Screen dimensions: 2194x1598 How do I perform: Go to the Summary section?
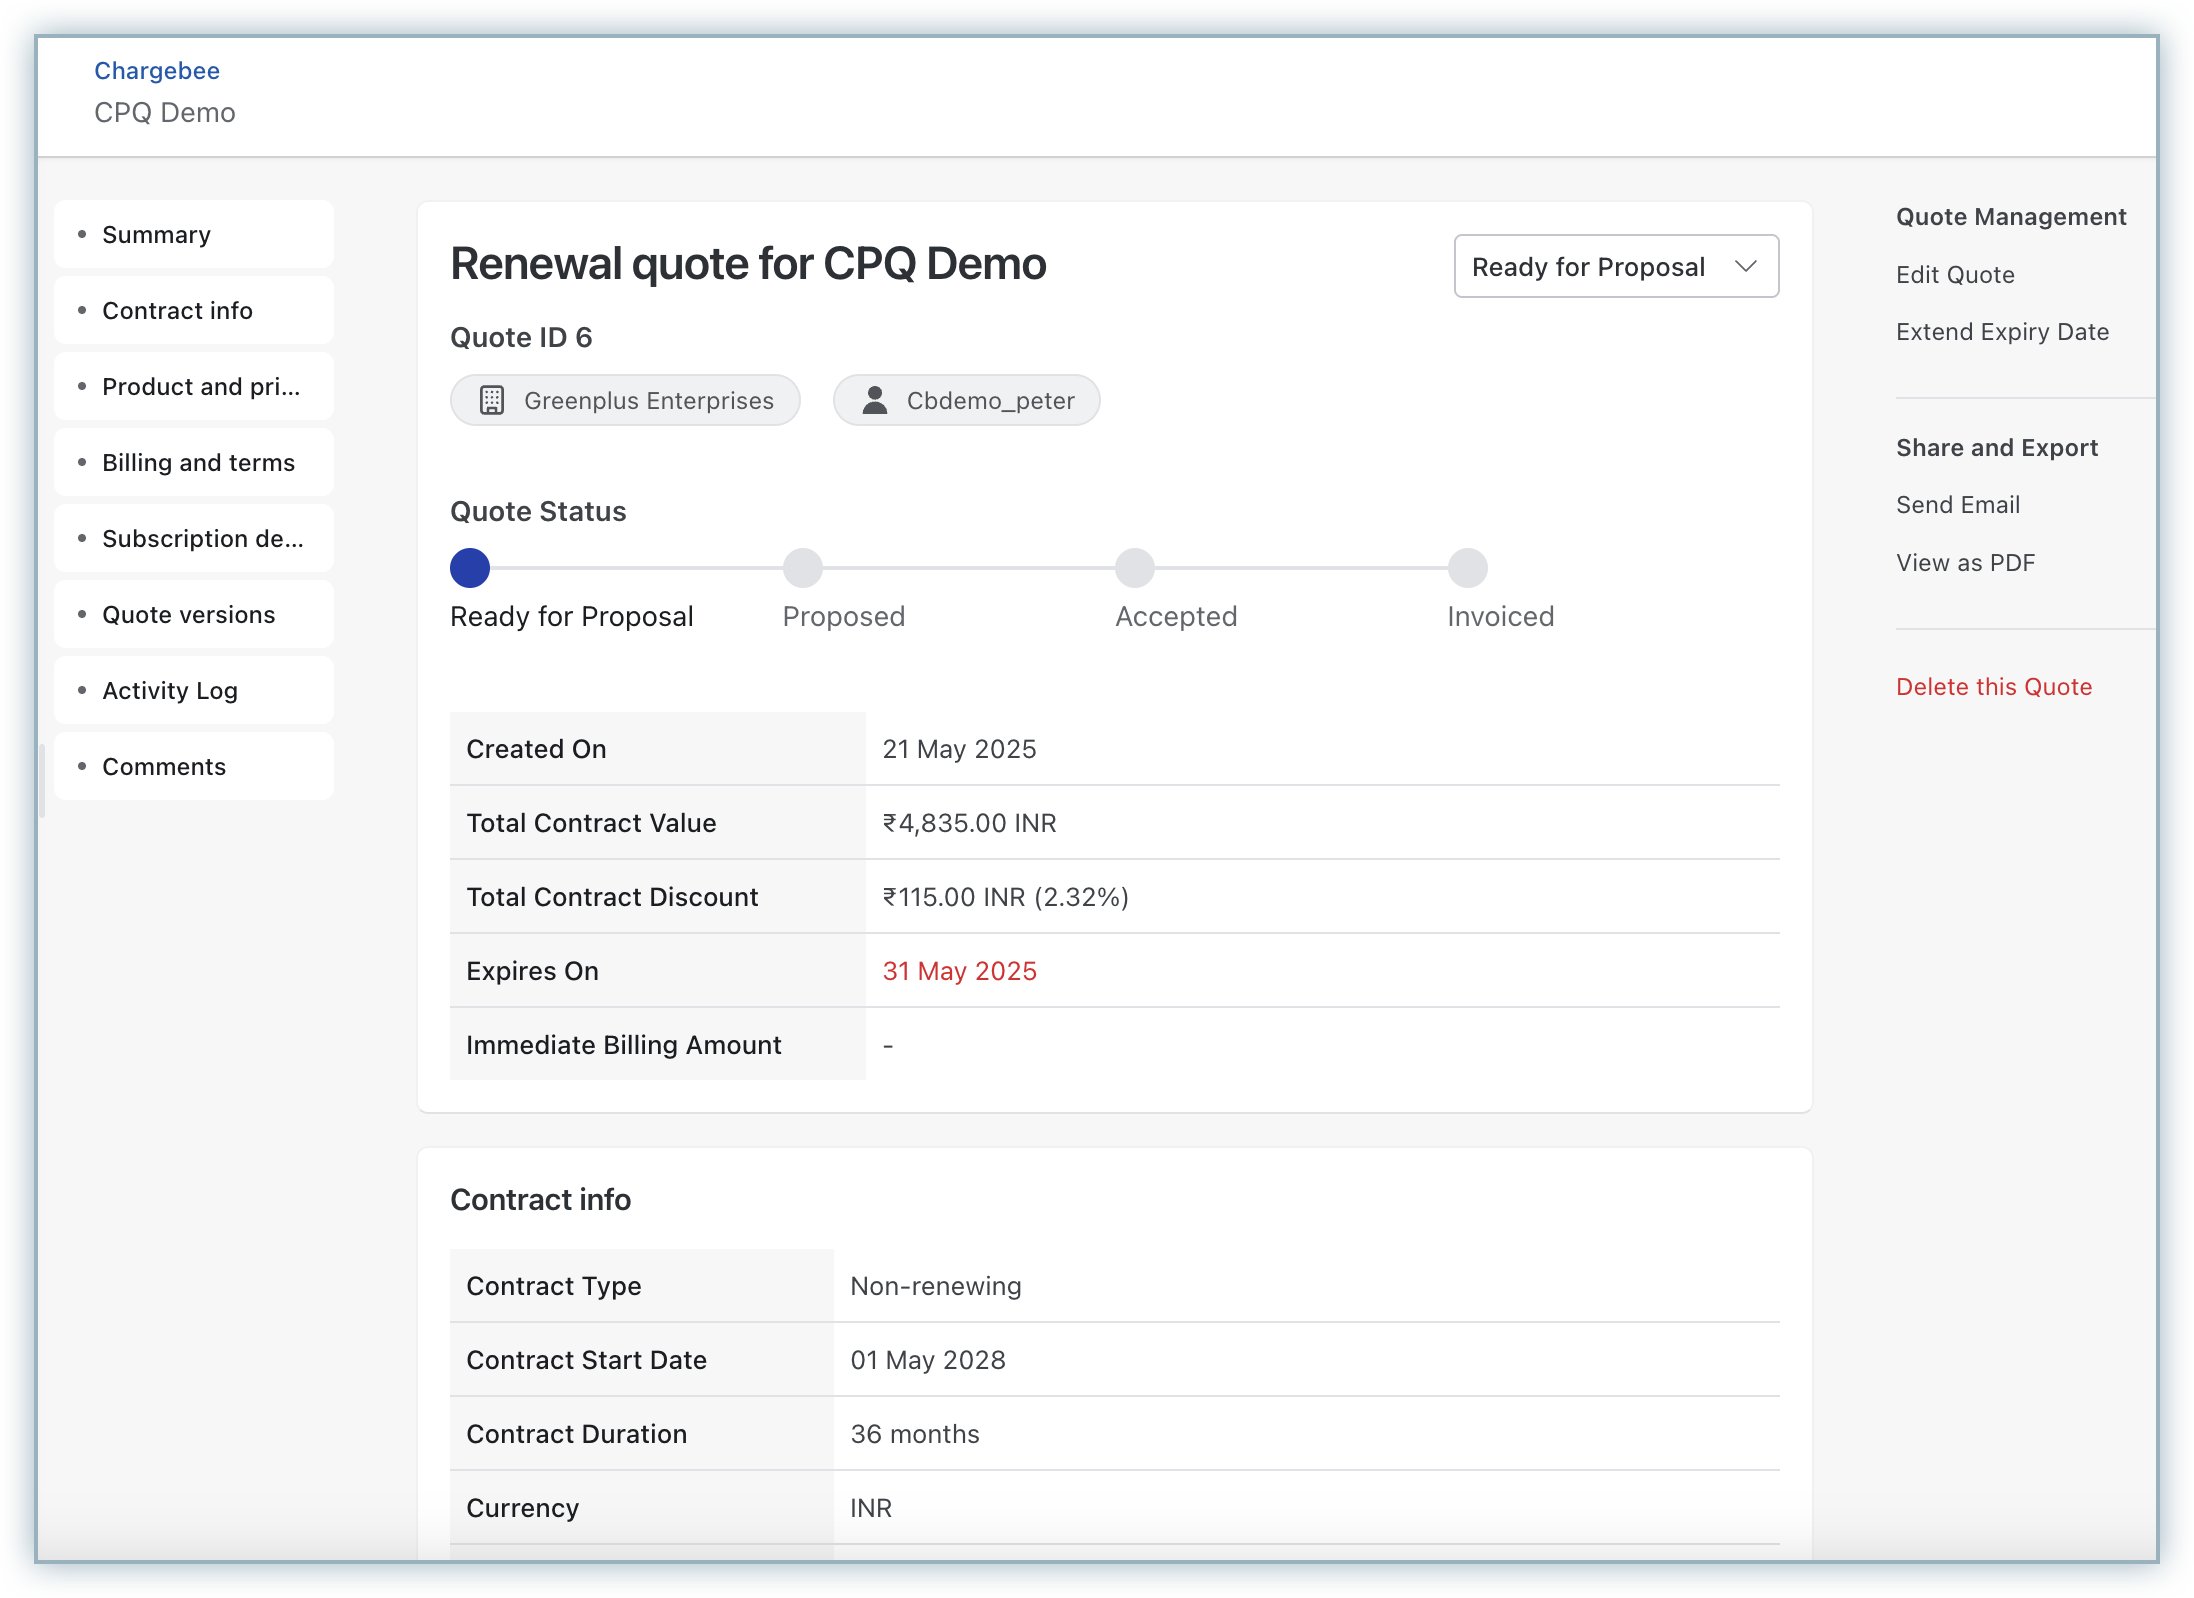click(195, 235)
